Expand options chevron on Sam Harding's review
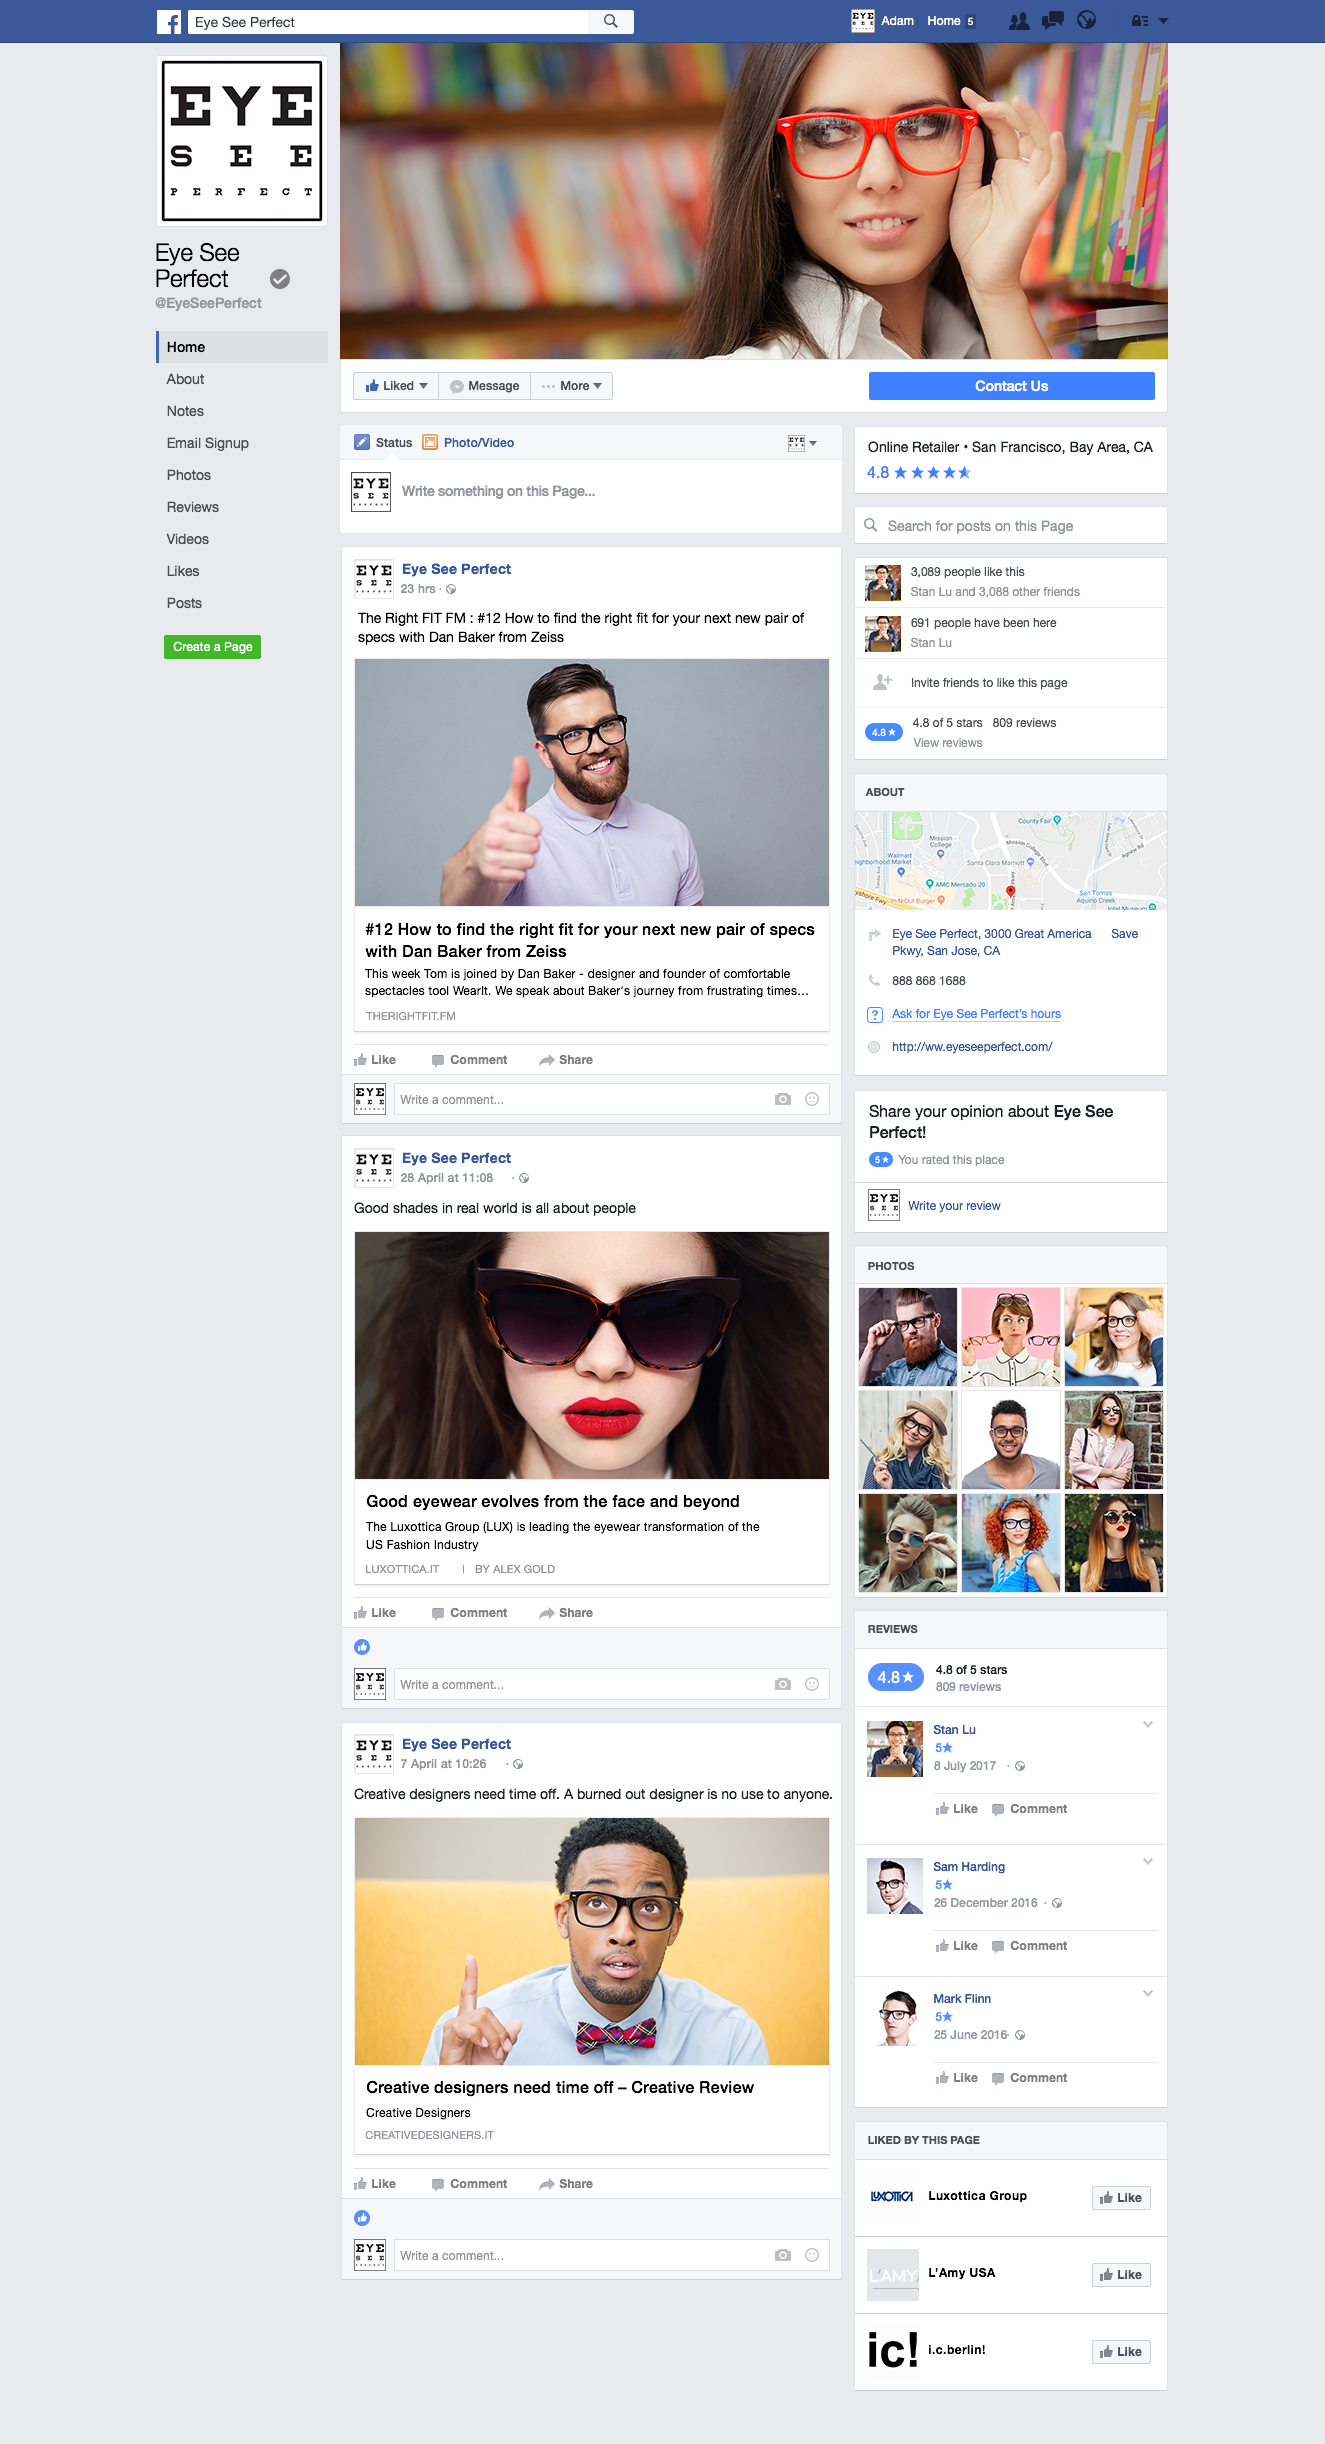1325x2444 pixels. [1148, 1861]
